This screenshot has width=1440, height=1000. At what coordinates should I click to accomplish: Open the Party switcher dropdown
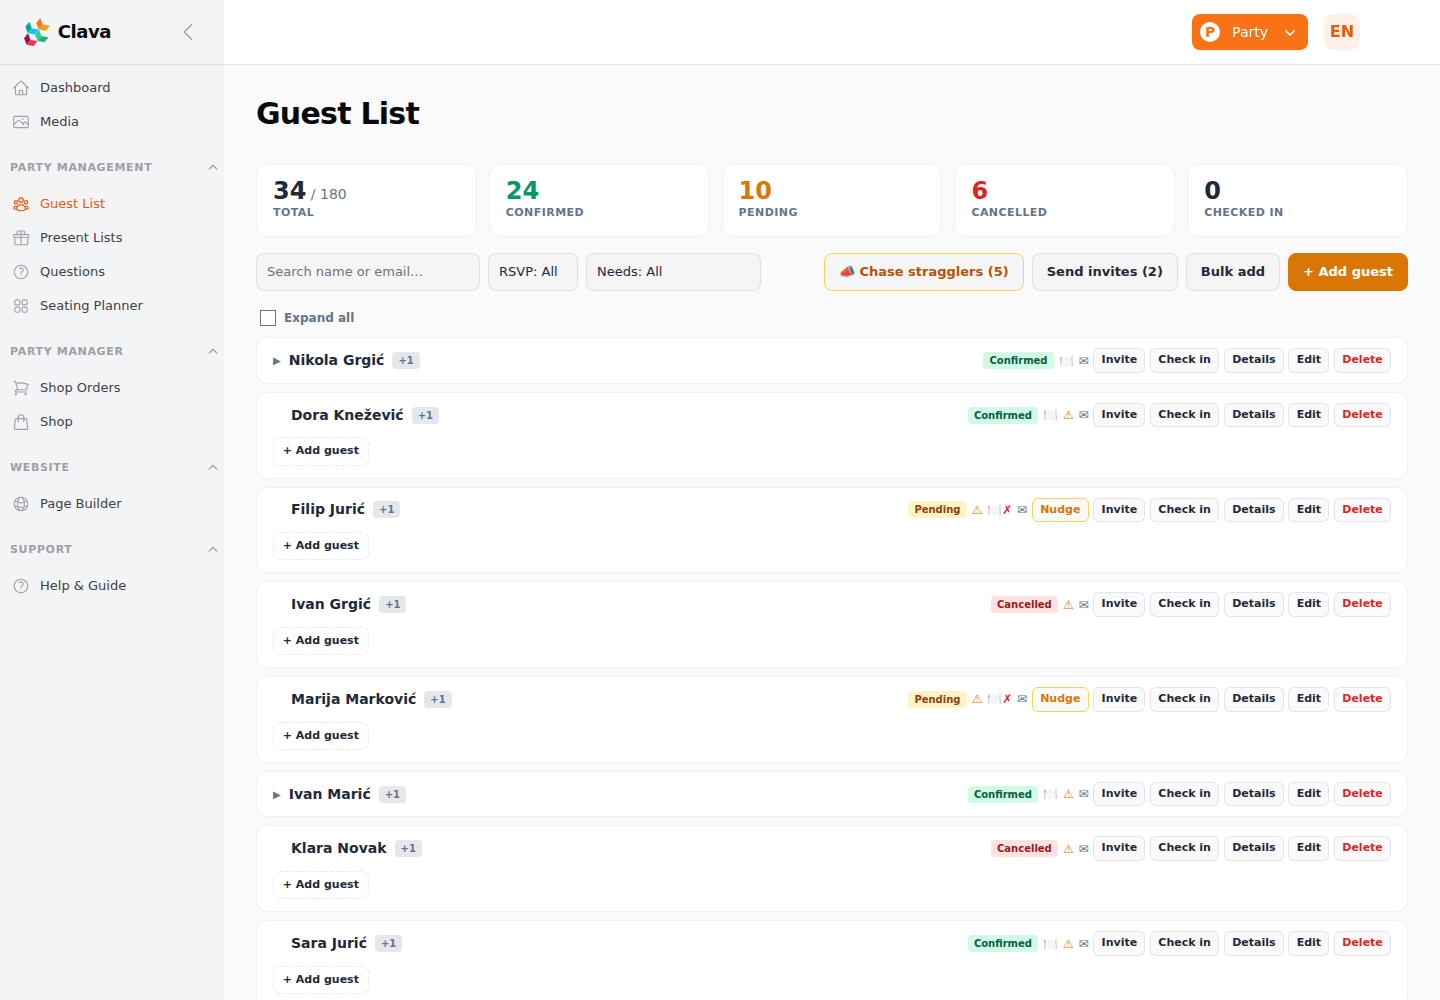pyautogui.click(x=1249, y=32)
